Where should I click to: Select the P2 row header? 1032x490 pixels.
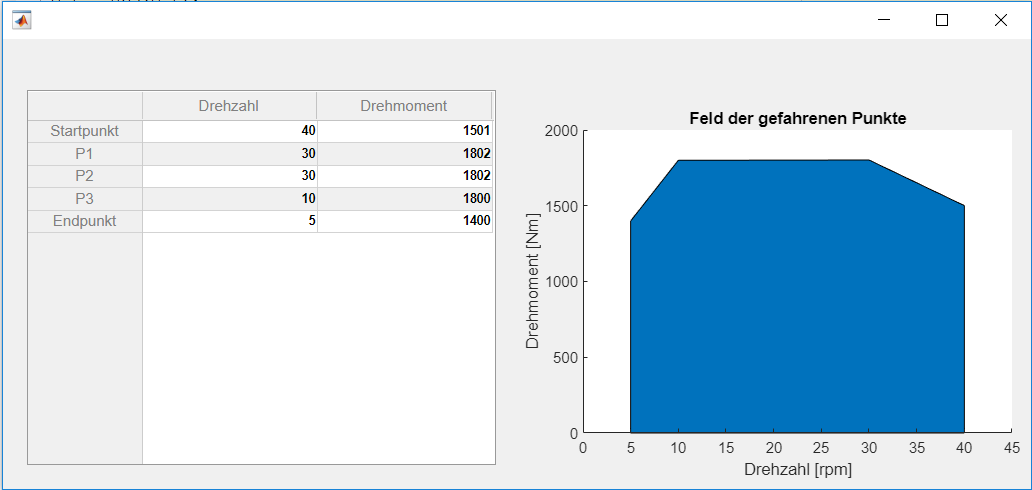pos(85,176)
